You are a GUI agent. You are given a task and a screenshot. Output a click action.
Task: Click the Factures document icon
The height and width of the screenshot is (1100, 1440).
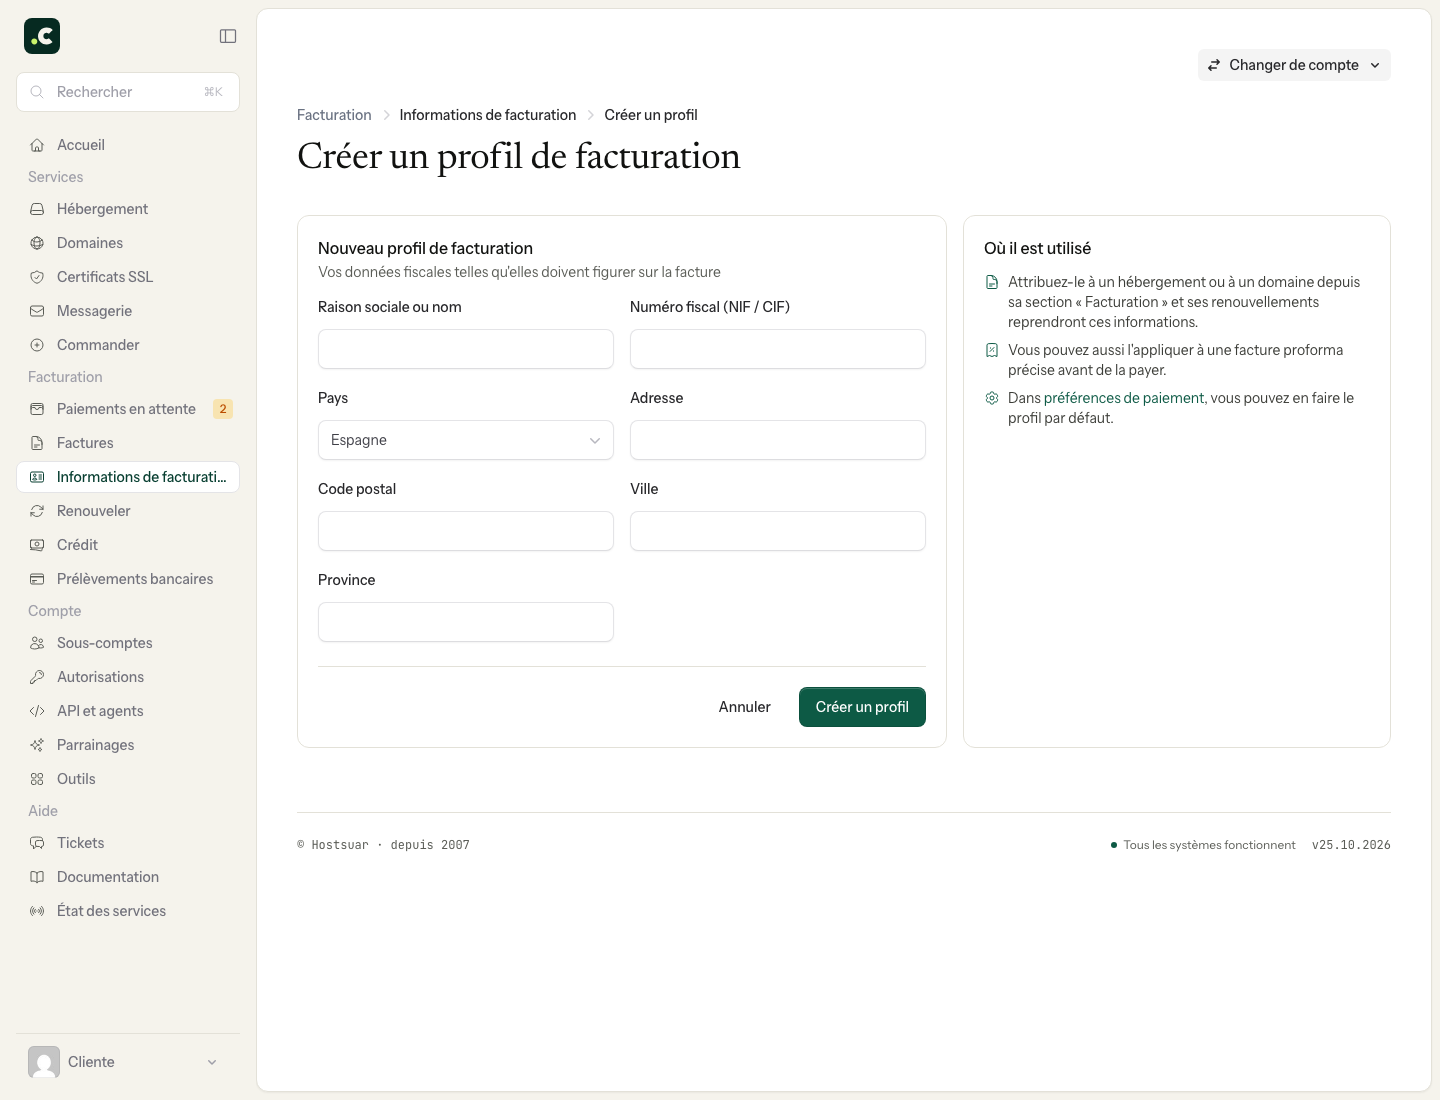point(37,443)
